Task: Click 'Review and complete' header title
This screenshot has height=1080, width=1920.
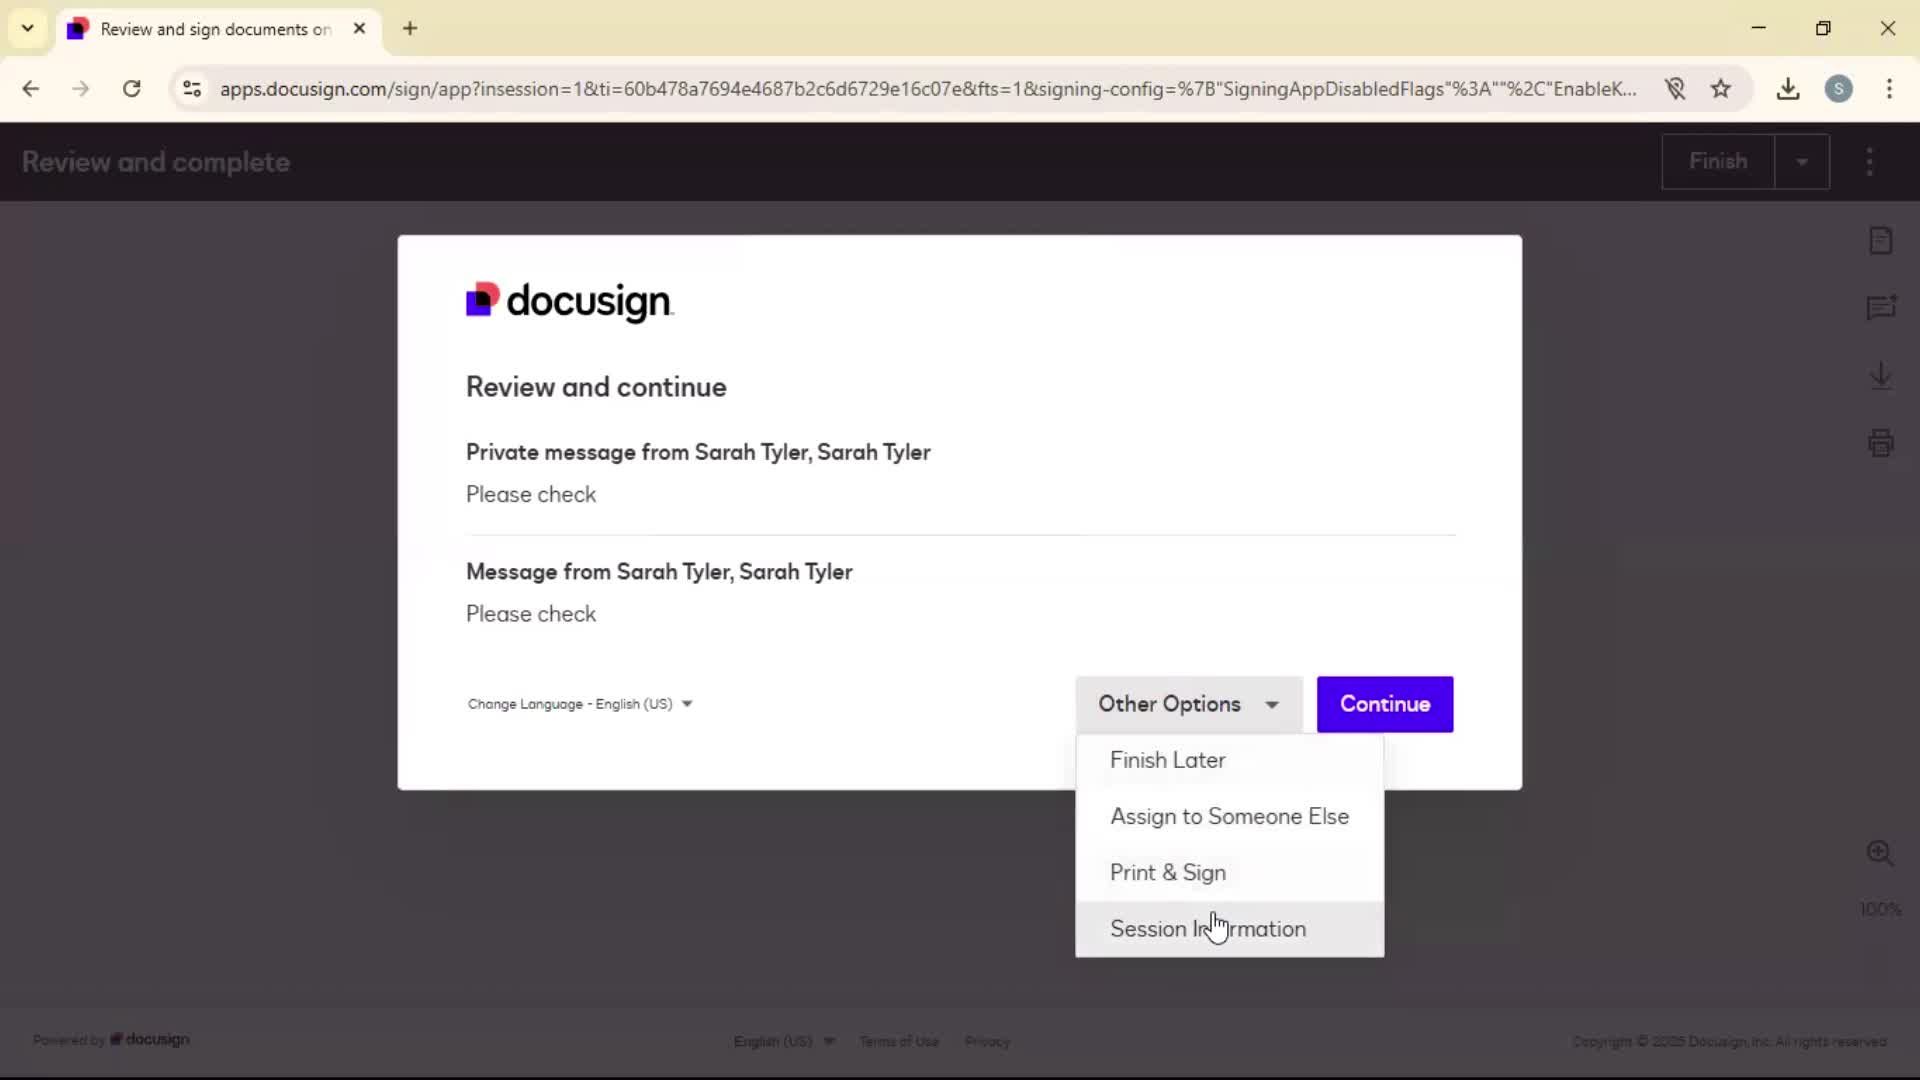Action: tap(156, 162)
